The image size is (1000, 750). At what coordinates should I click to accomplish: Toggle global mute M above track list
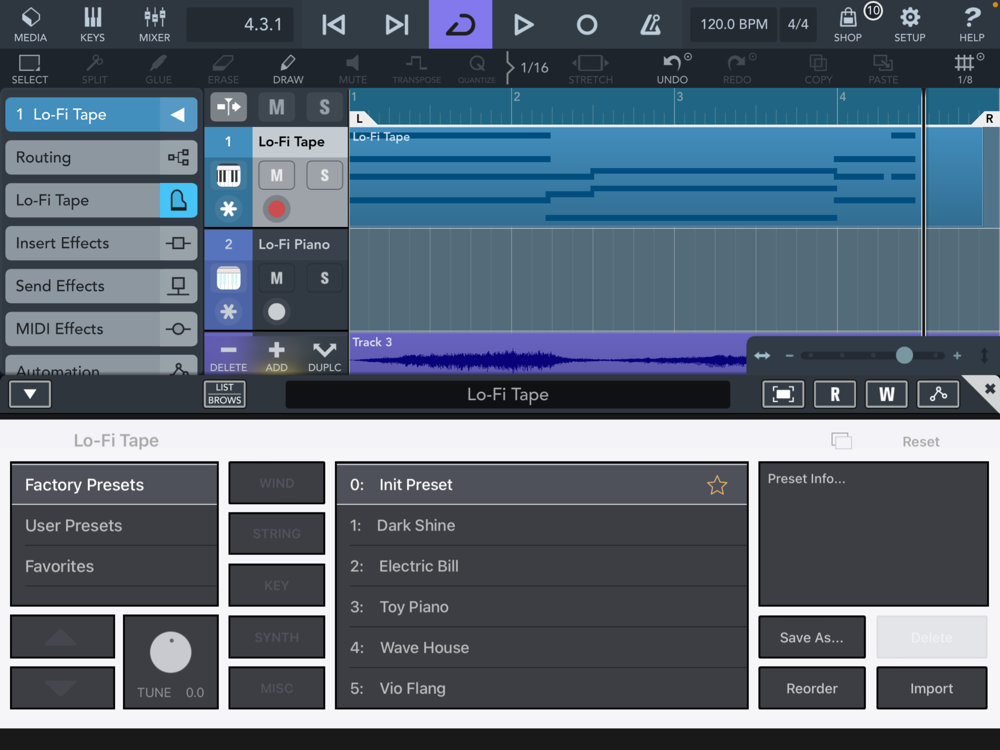[276, 107]
